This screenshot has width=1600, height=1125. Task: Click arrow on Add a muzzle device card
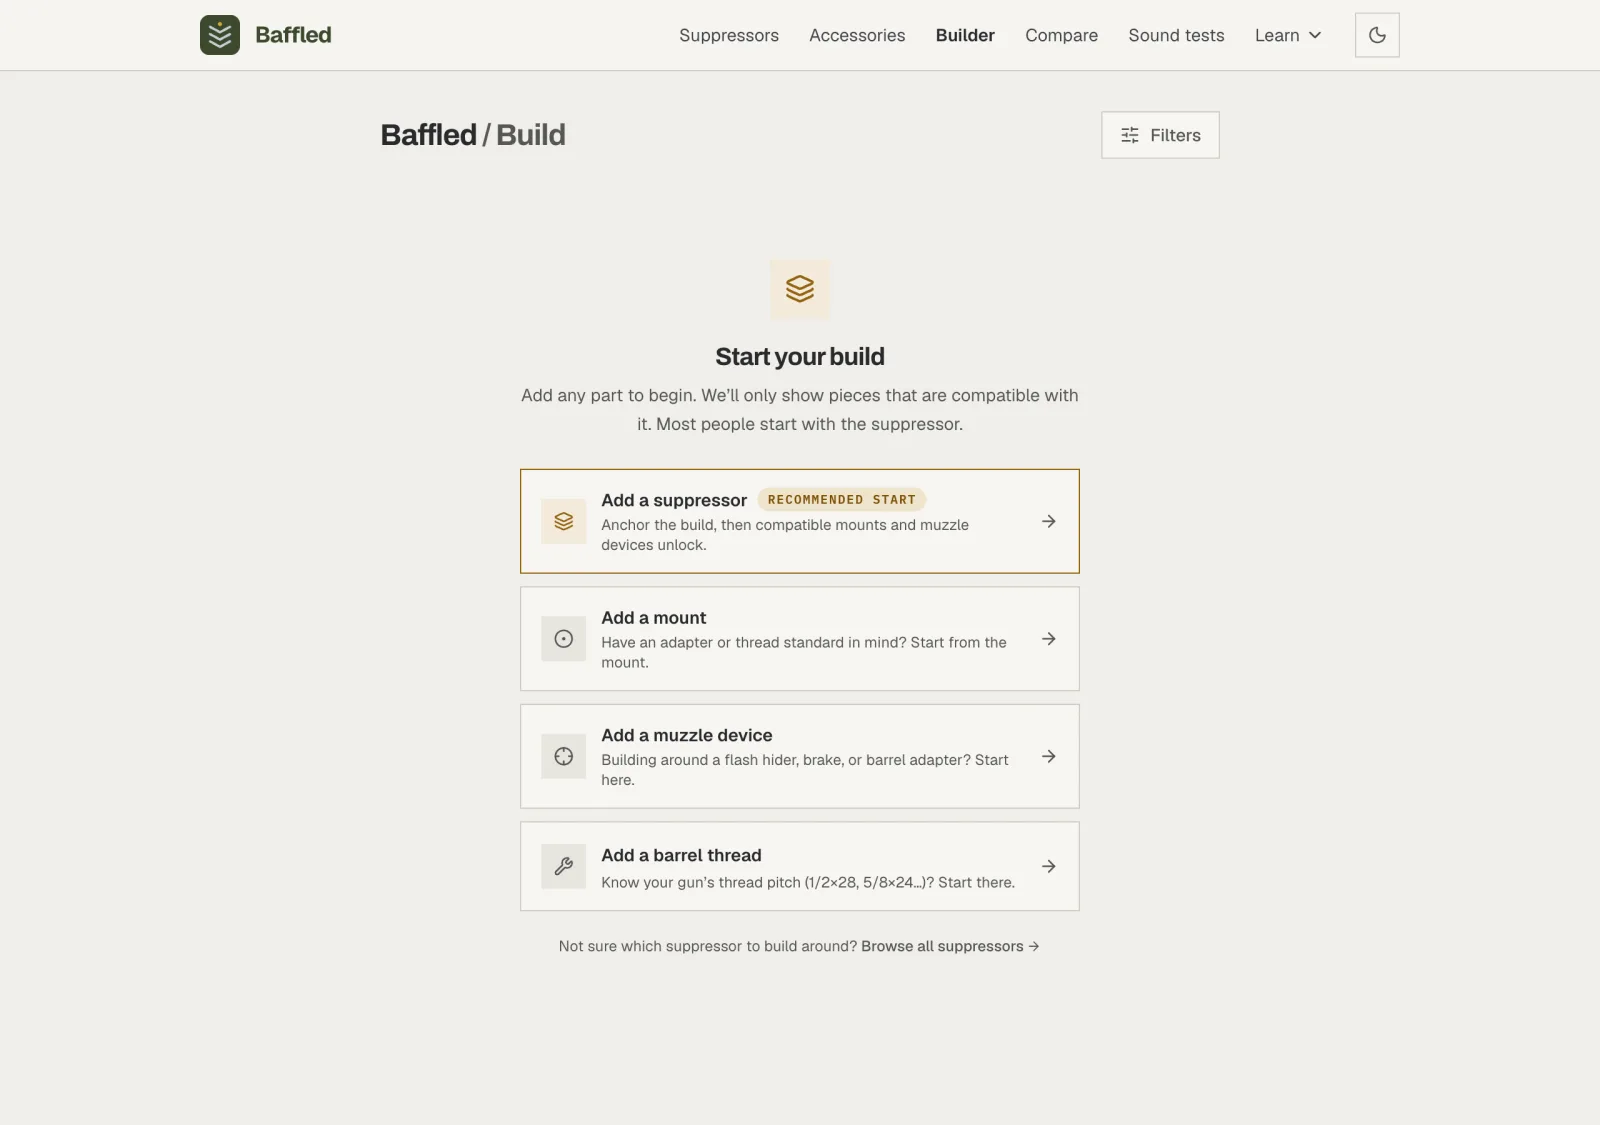(1049, 757)
